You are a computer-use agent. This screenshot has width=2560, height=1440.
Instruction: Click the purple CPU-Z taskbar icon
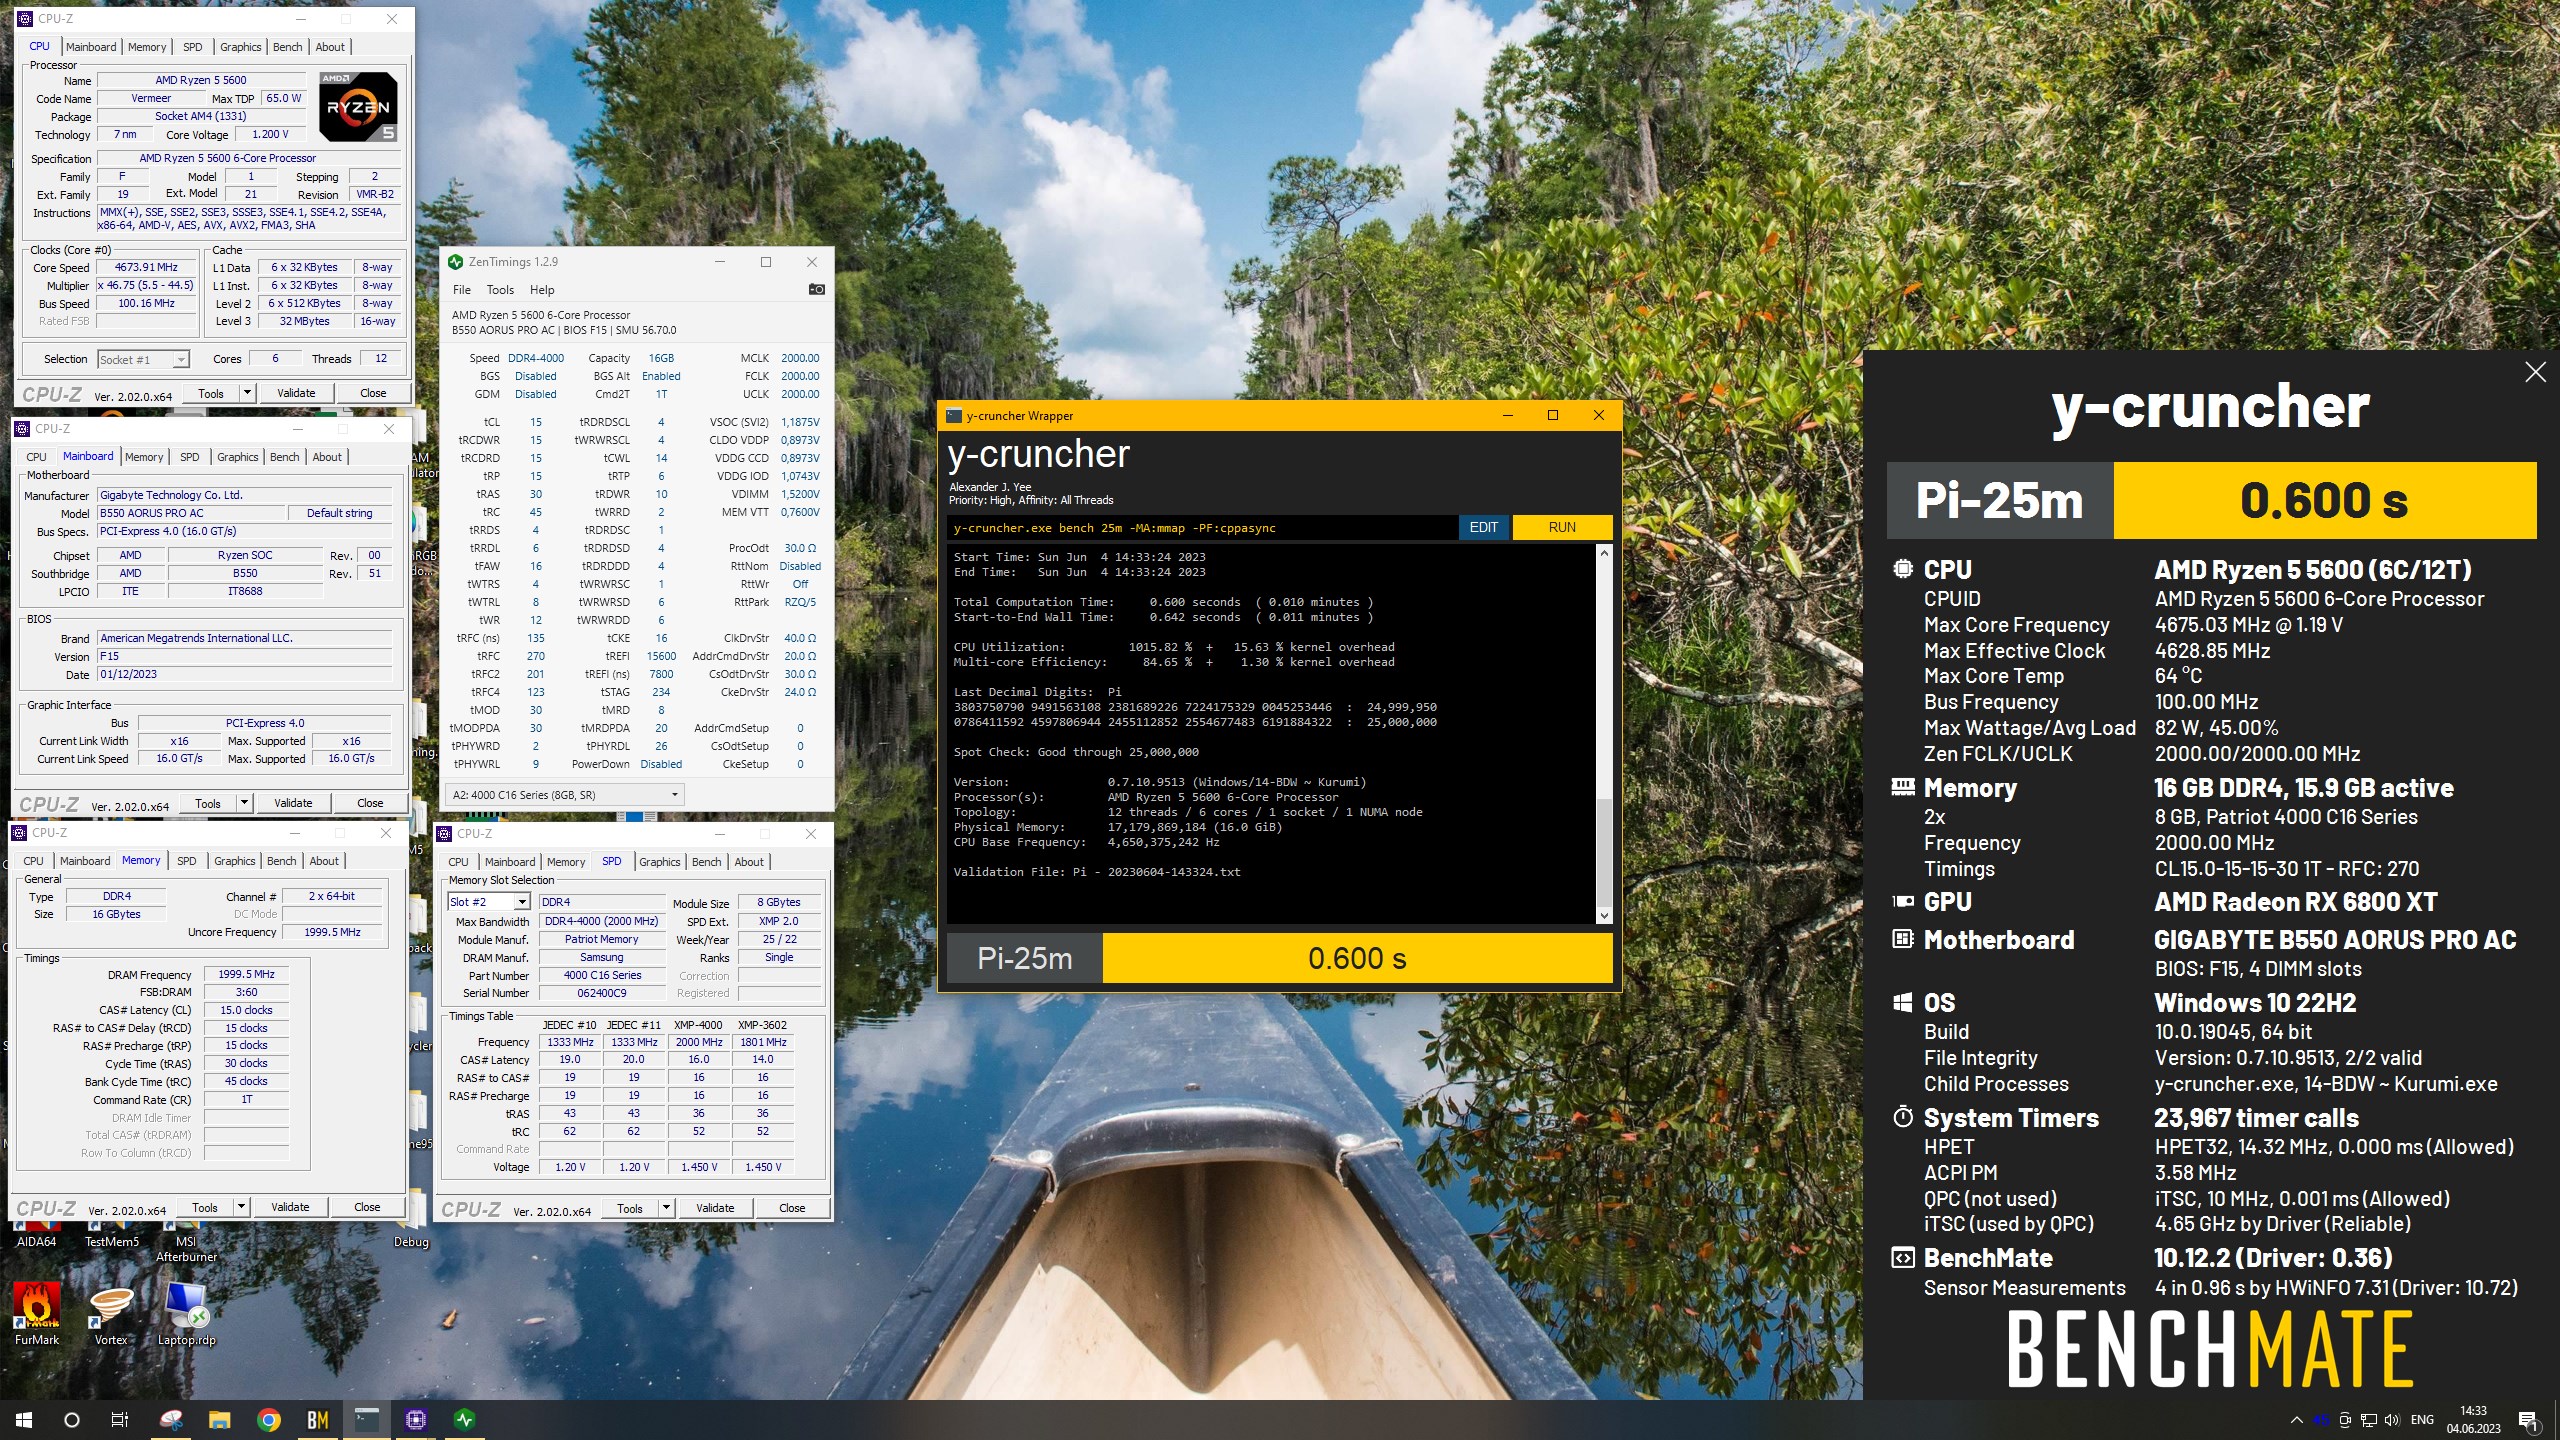[416, 1420]
